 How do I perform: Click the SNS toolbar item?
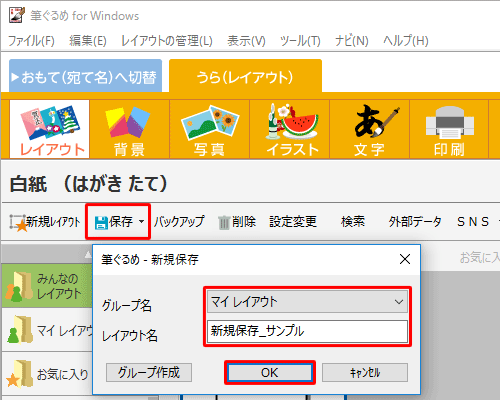(x=473, y=222)
